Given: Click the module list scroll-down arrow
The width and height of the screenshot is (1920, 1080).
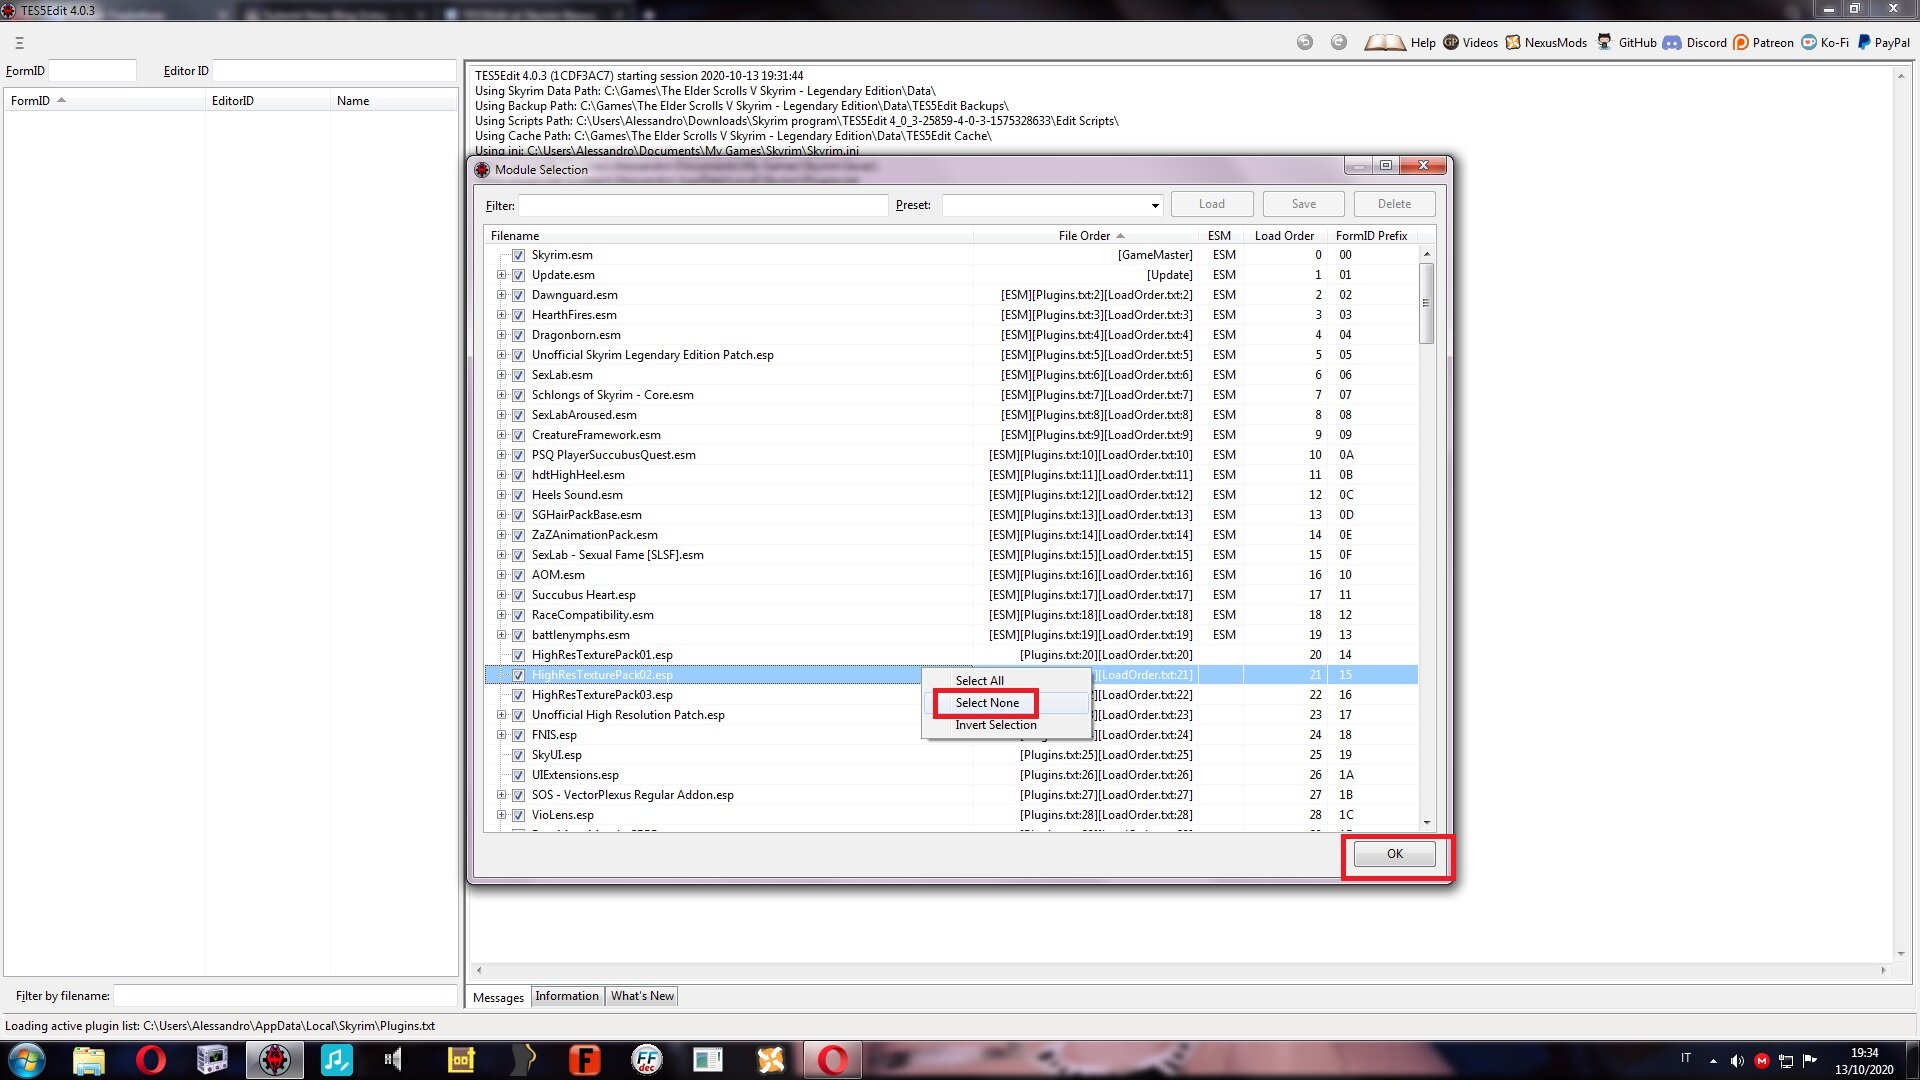Looking at the screenshot, I should tap(1427, 823).
